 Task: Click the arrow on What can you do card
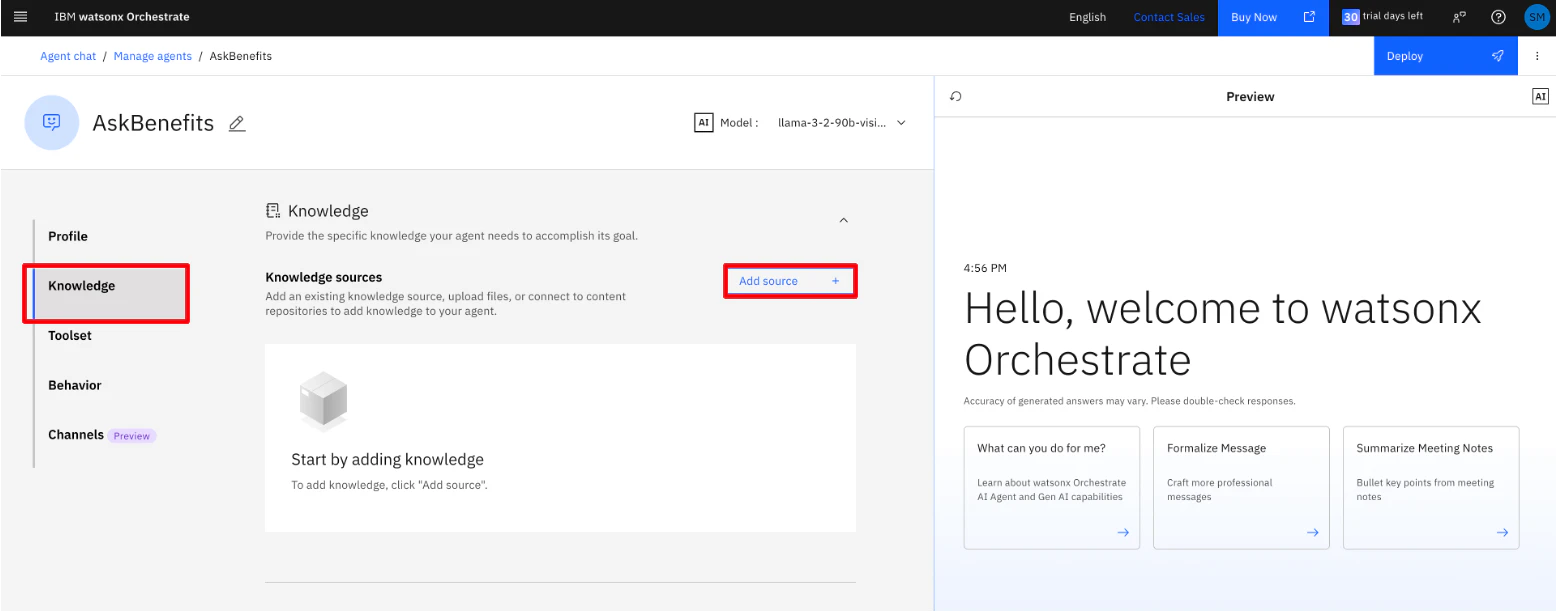coord(1123,533)
